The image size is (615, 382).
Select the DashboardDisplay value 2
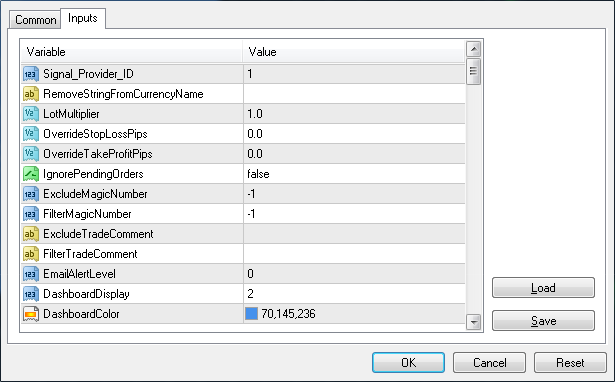pos(354,294)
